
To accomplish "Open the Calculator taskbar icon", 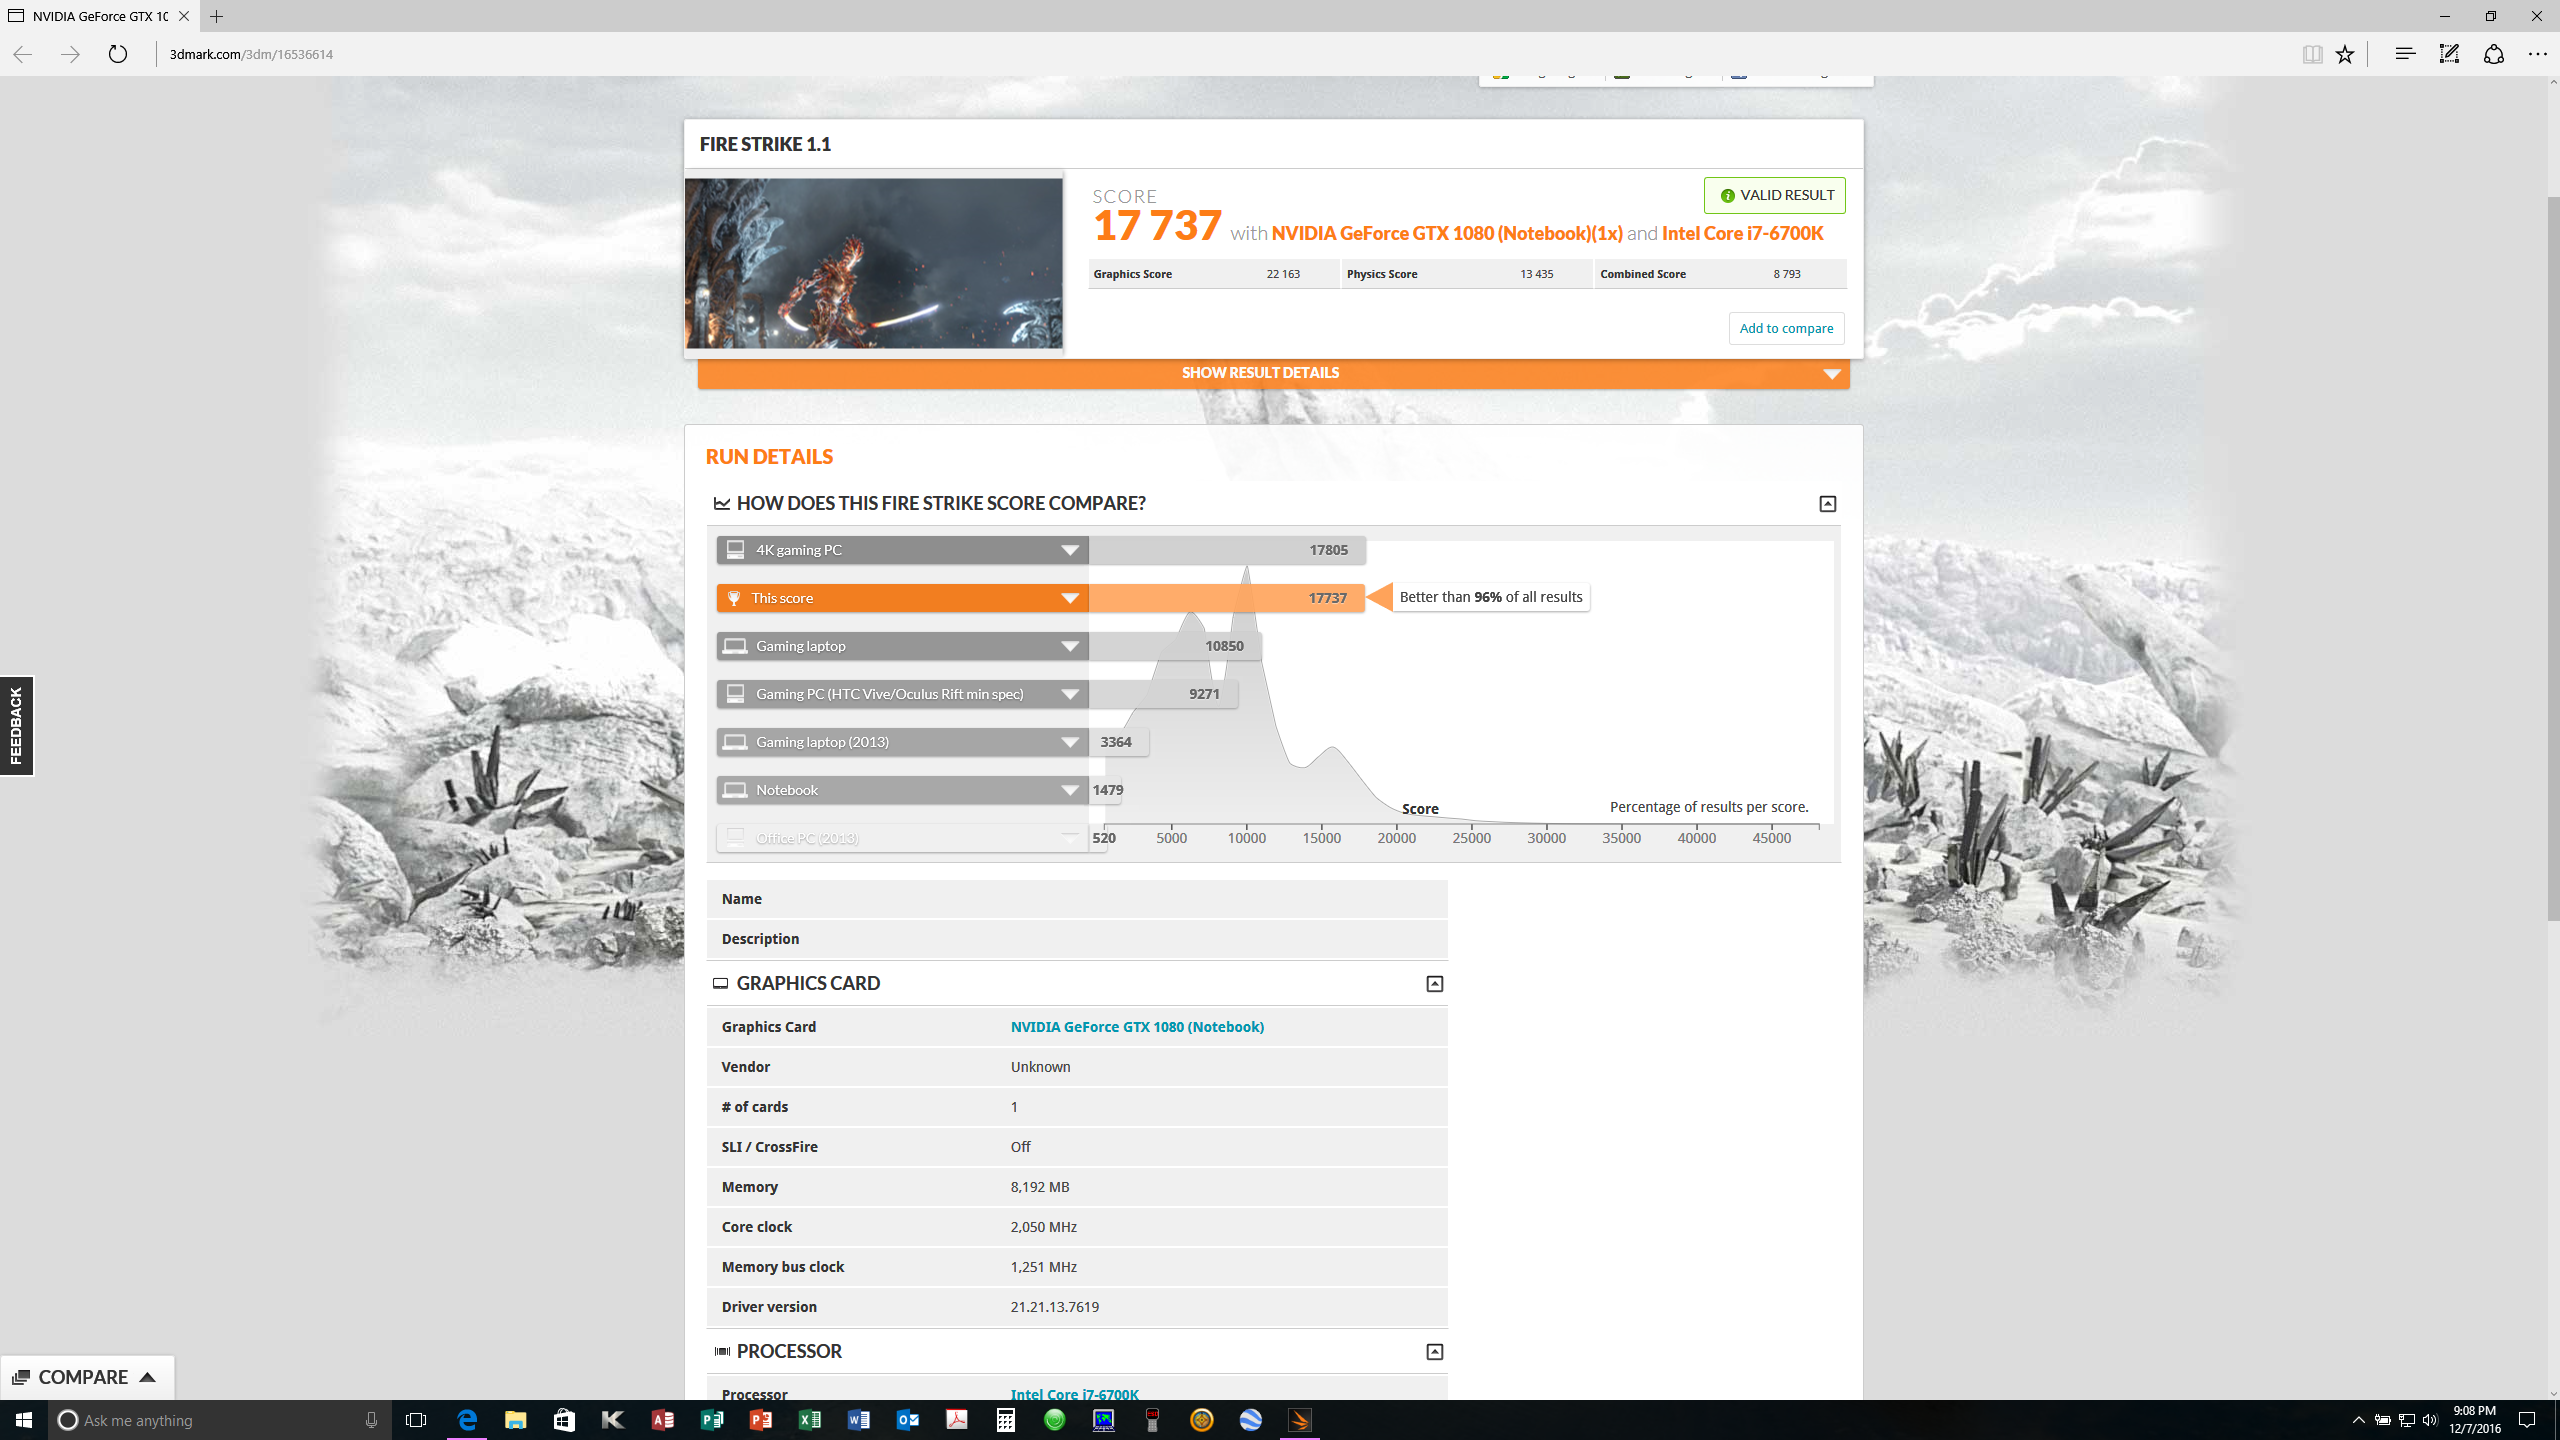I will coord(1005,1420).
